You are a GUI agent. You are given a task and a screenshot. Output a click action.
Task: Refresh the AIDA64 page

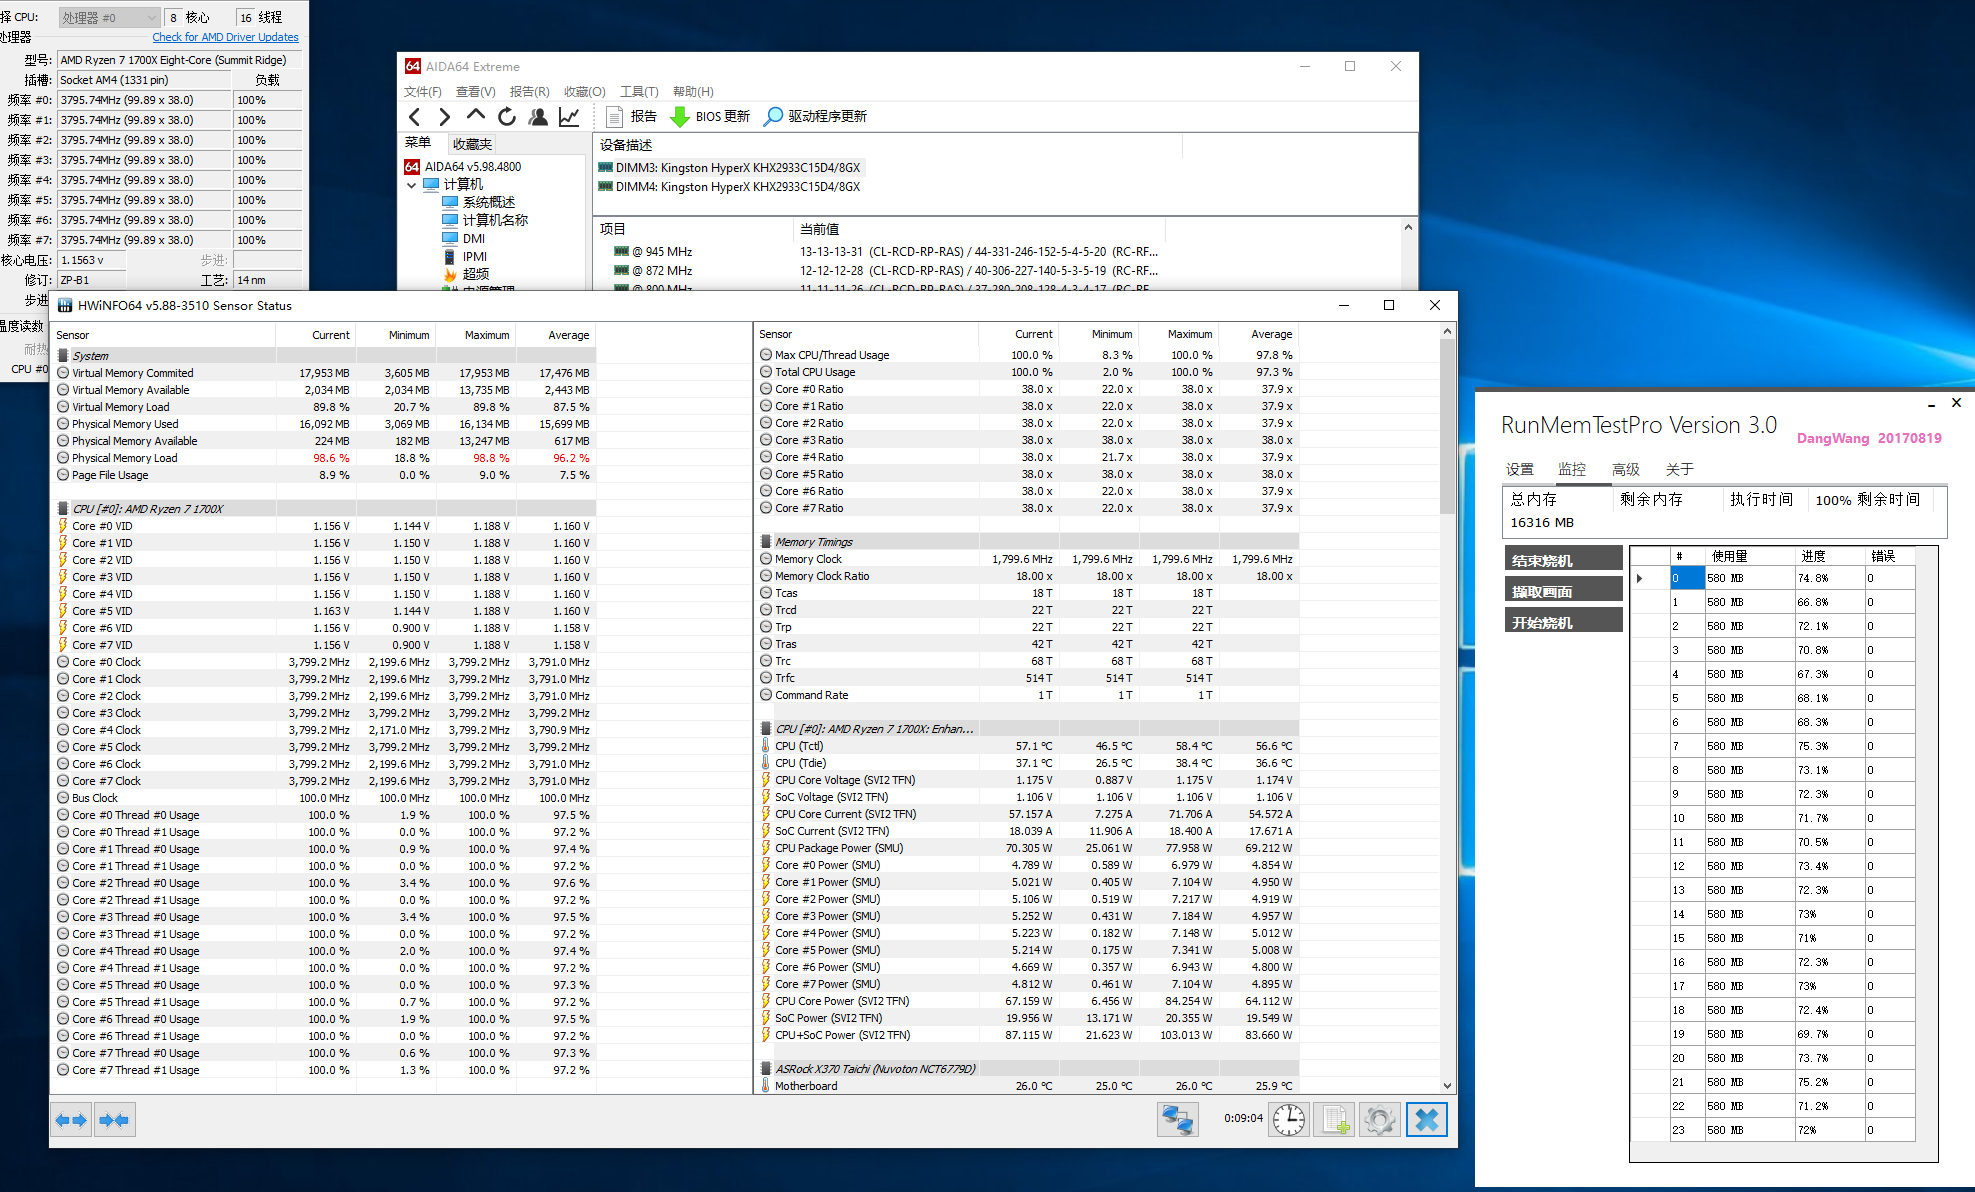(x=507, y=117)
